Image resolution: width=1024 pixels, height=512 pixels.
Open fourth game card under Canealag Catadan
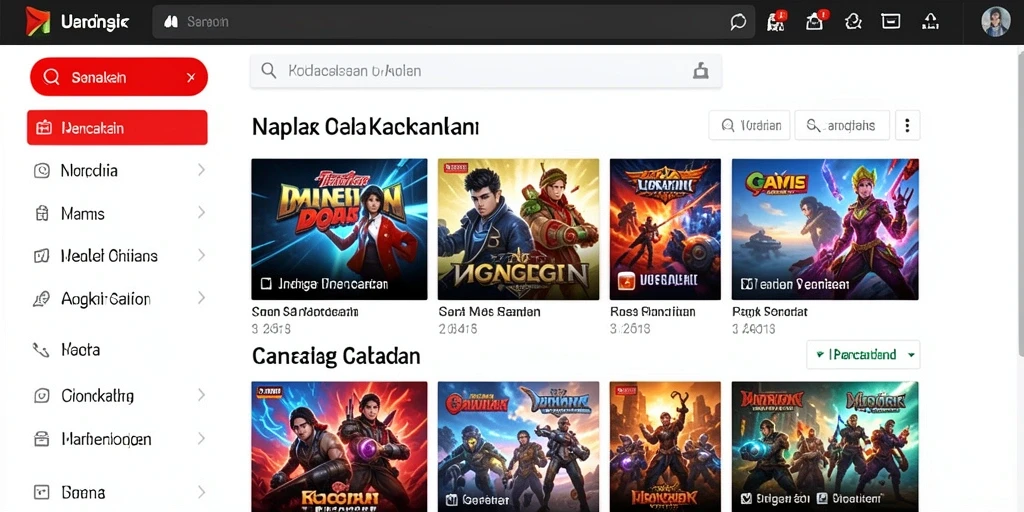click(825, 447)
